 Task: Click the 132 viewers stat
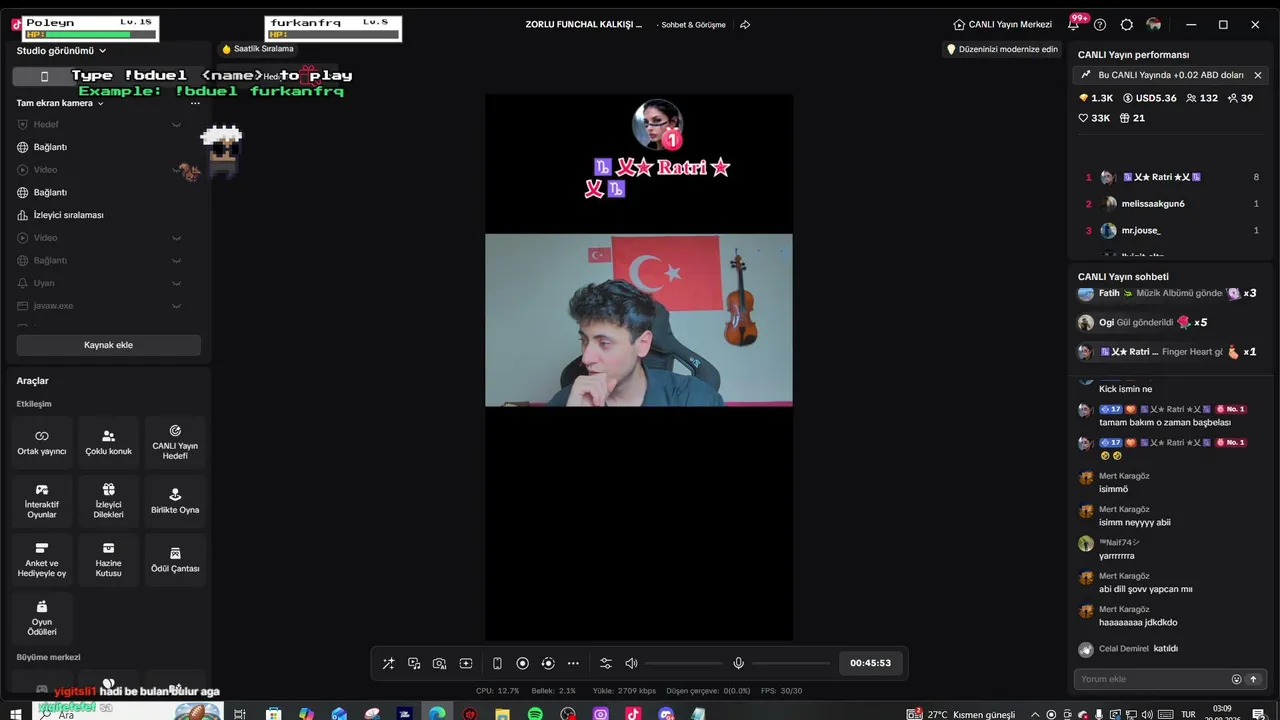tap(1202, 98)
